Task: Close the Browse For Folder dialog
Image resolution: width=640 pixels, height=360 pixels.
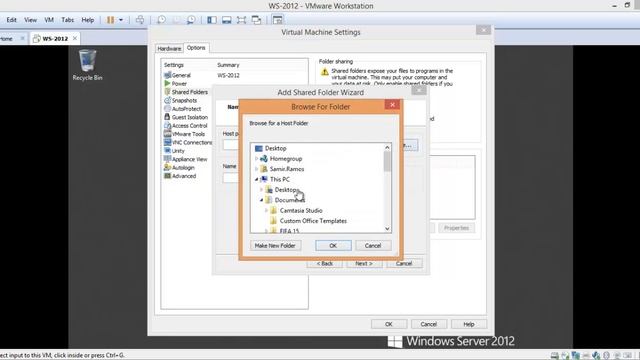Action: pyautogui.click(x=392, y=105)
